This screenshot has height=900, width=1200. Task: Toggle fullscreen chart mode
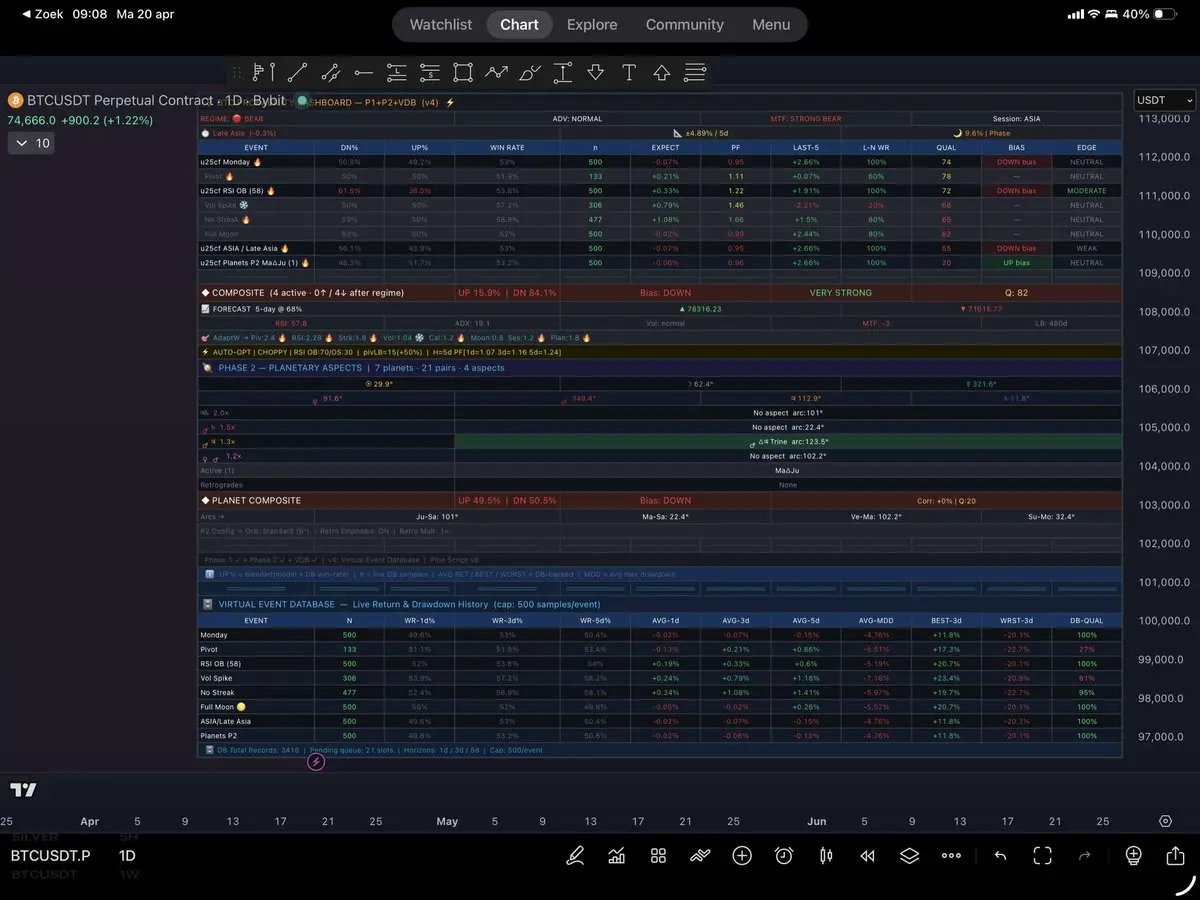point(1042,856)
